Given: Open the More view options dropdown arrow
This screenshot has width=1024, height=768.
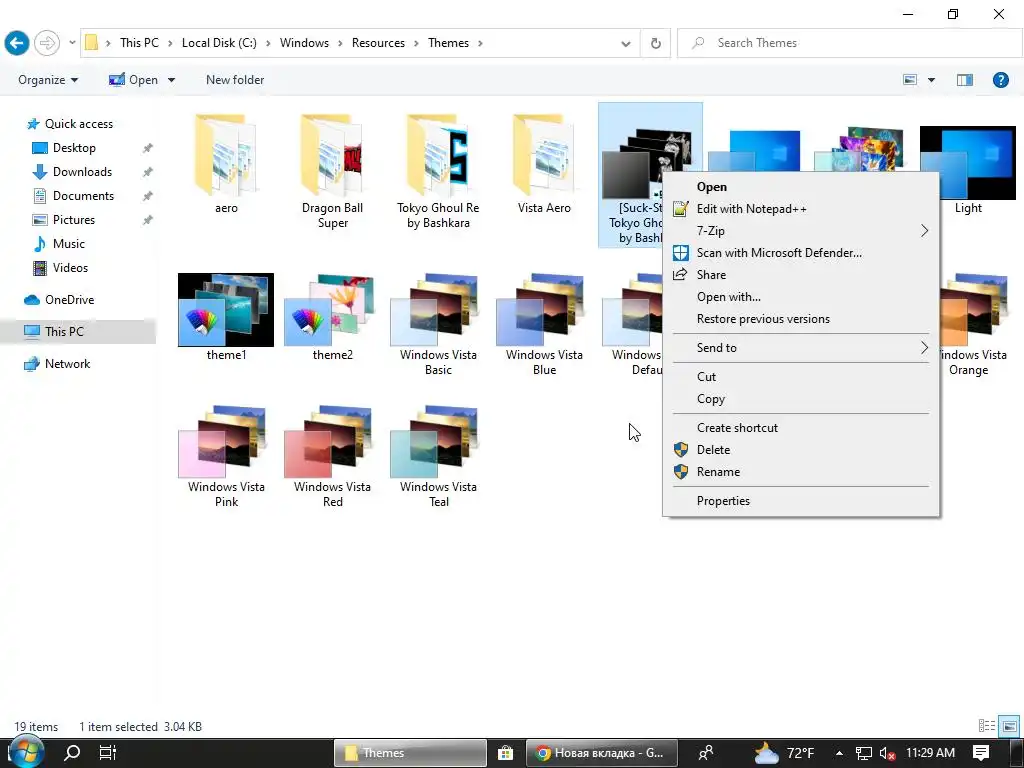Looking at the screenshot, I should 931,80.
